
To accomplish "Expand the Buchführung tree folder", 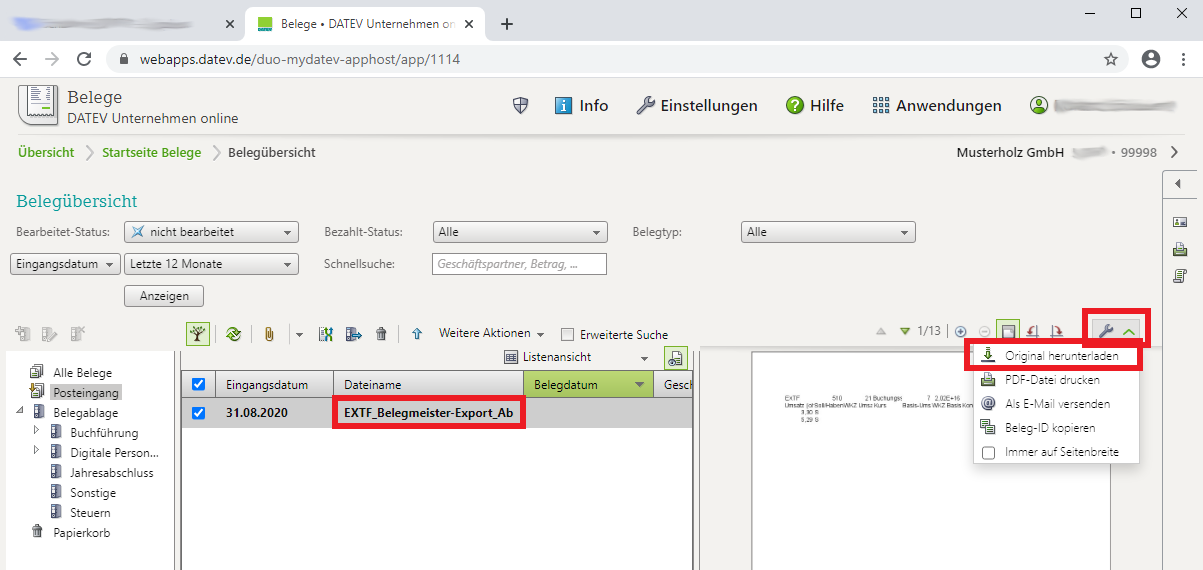I will 37,432.
